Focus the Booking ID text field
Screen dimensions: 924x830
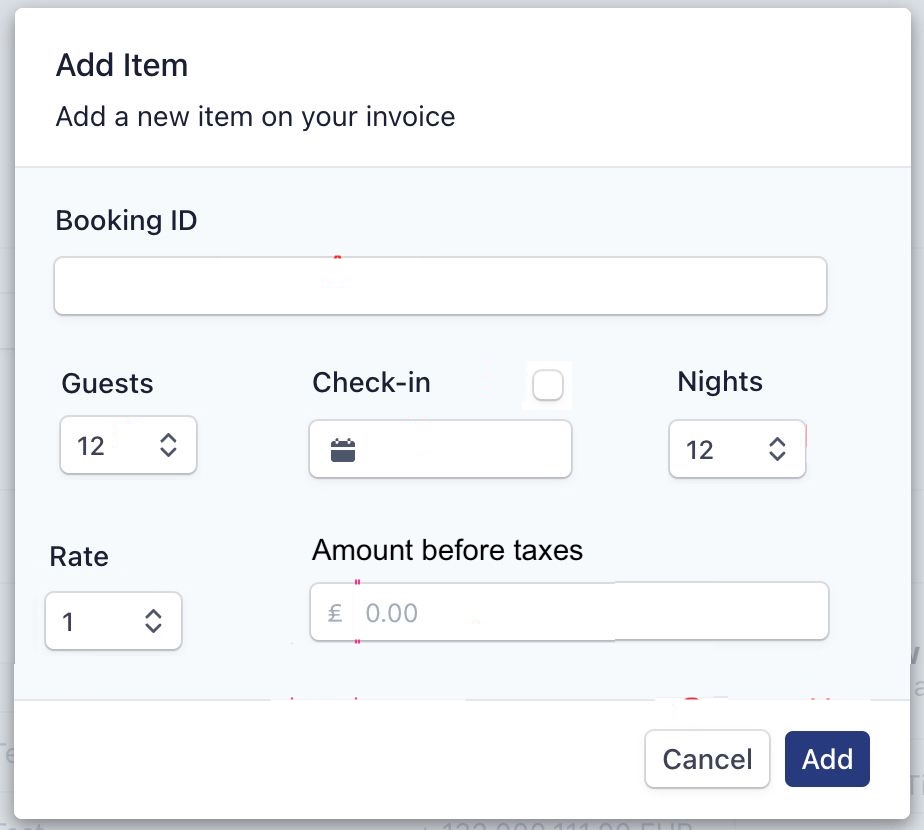point(440,286)
